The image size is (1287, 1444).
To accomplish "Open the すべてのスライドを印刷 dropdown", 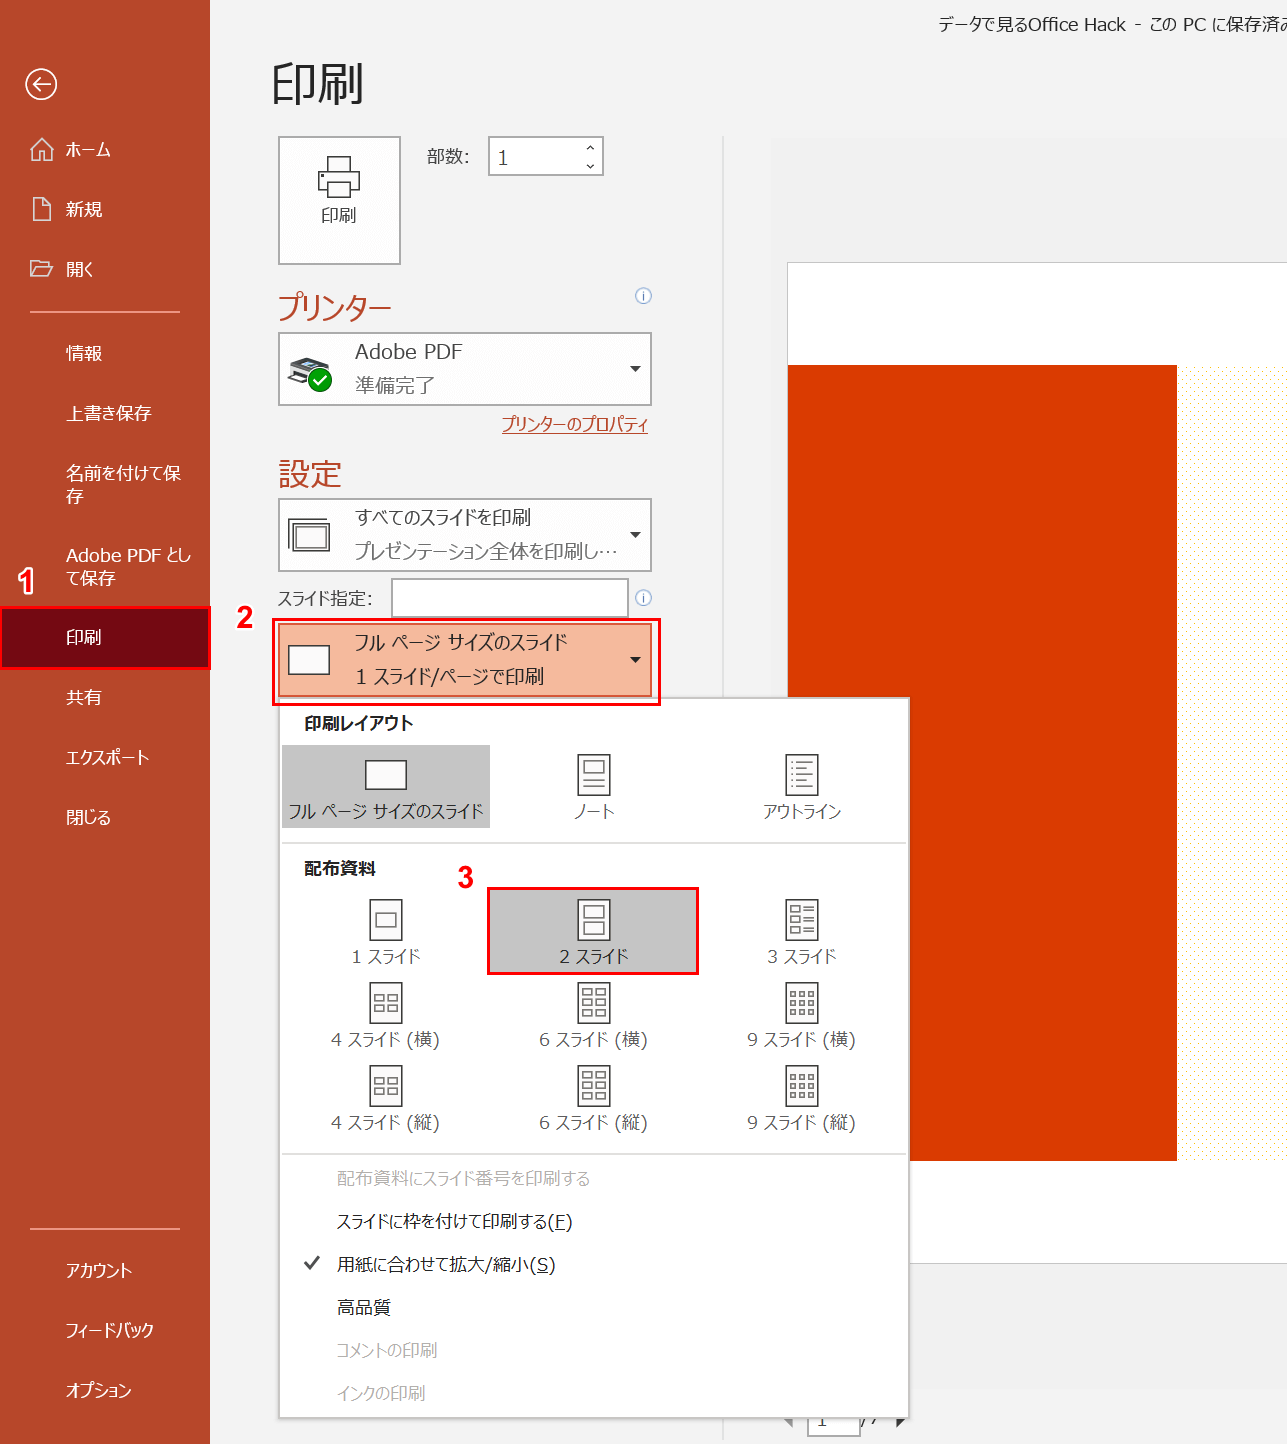I will tap(465, 535).
